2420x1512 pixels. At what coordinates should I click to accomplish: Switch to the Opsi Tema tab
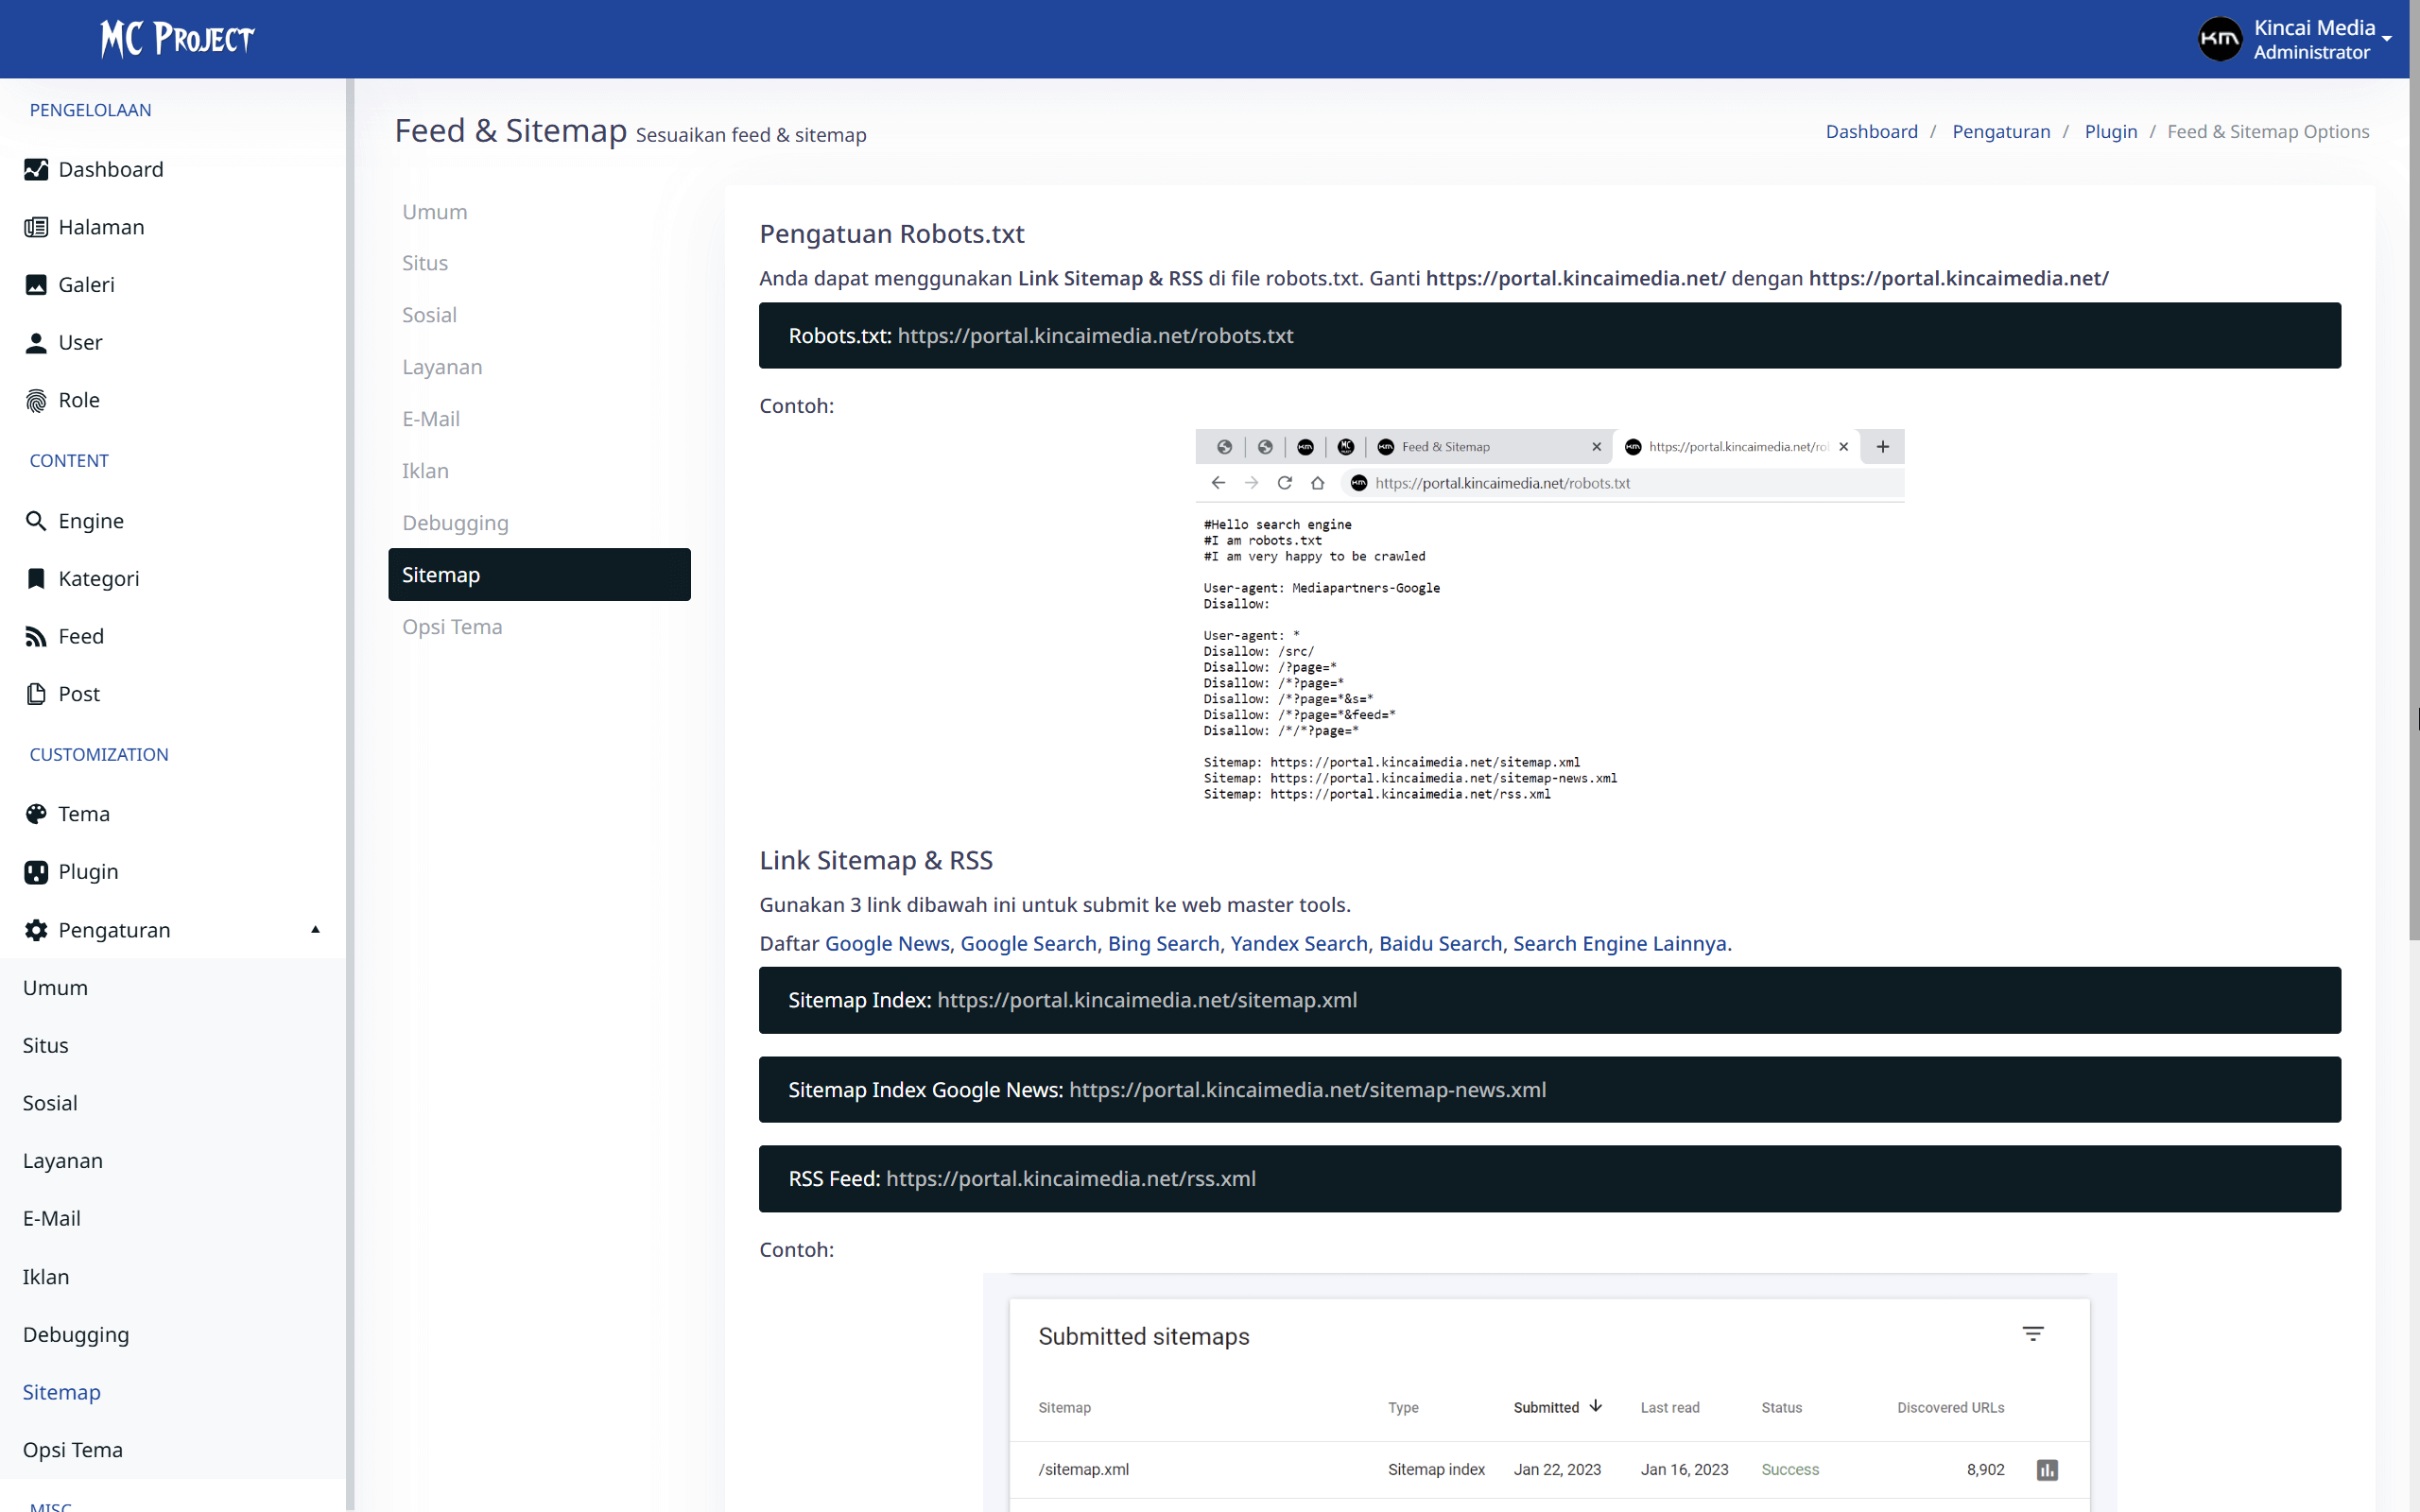tap(452, 626)
